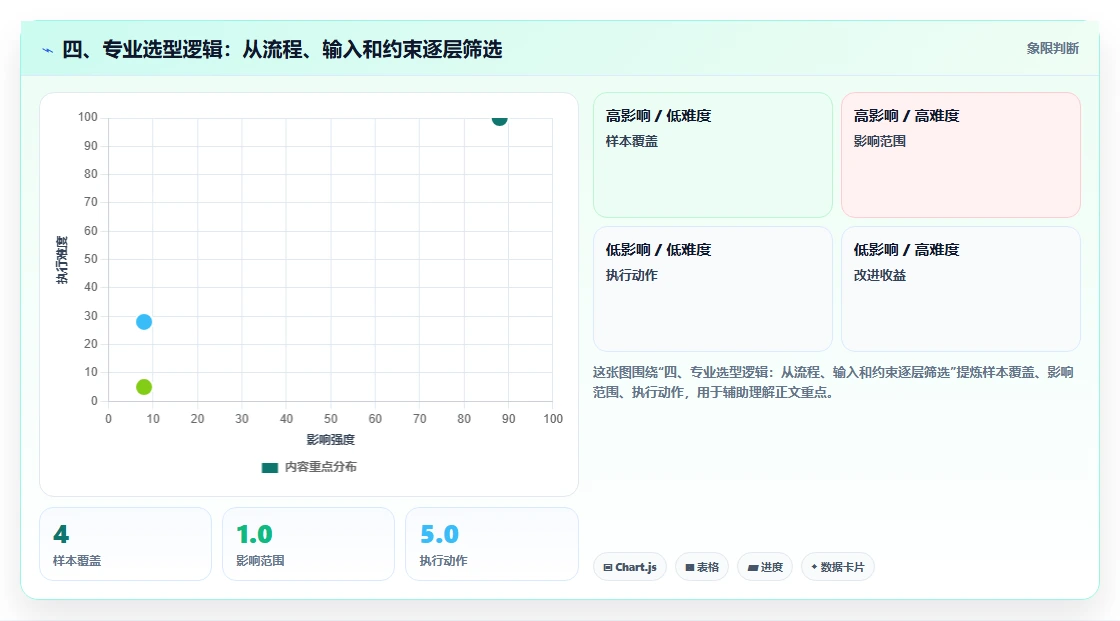Click the chart description paragraph

[x=833, y=382]
